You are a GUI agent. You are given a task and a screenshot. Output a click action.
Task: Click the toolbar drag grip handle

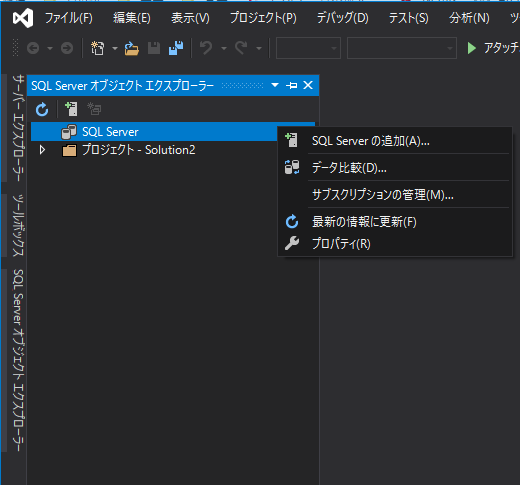click(15, 48)
